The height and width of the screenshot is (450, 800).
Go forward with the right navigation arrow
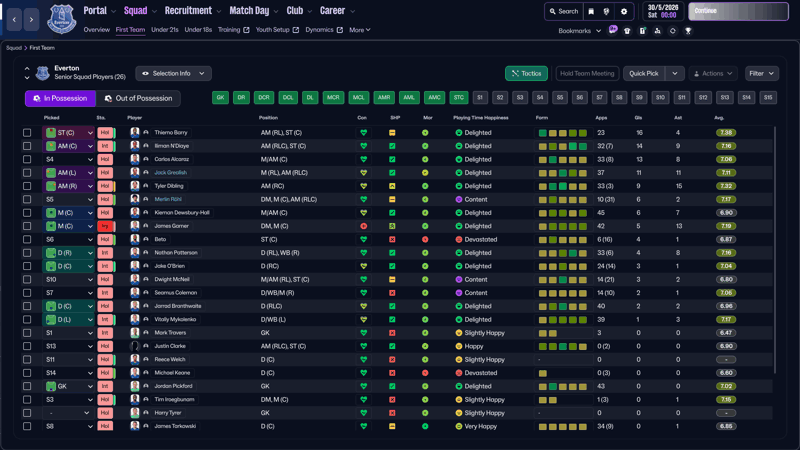coord(31,19)
